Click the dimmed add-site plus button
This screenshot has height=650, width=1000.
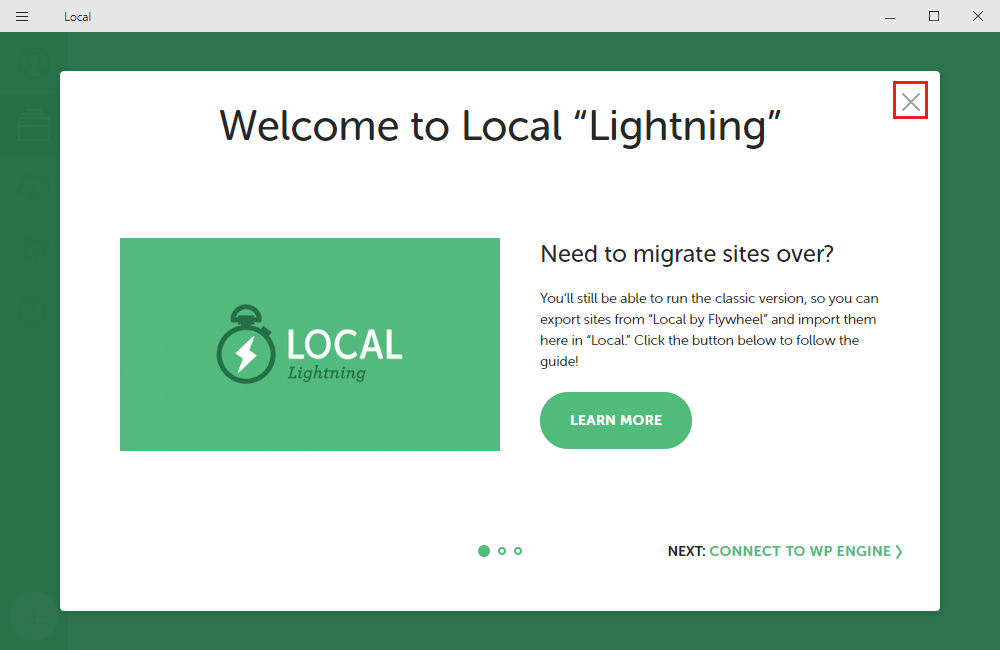coord(33,615)
